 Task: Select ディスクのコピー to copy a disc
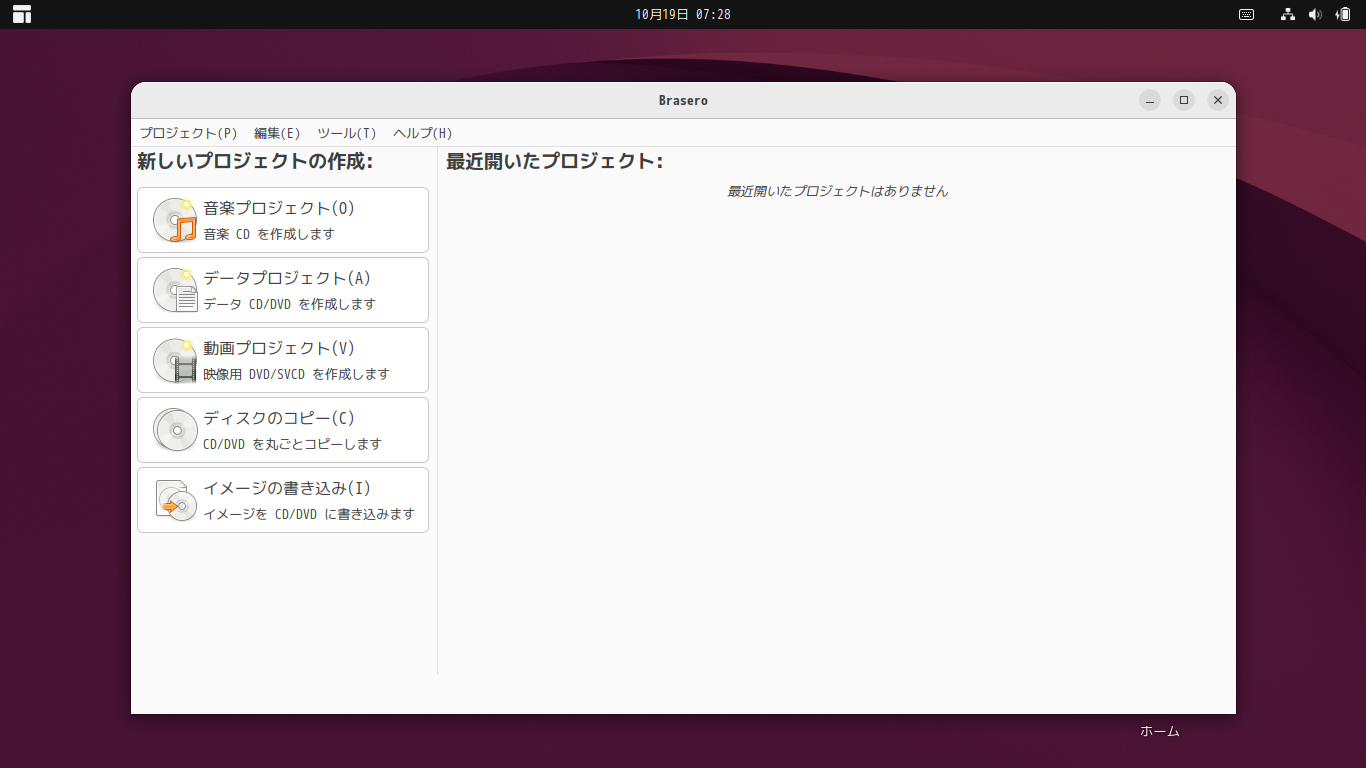click(283, 430)
